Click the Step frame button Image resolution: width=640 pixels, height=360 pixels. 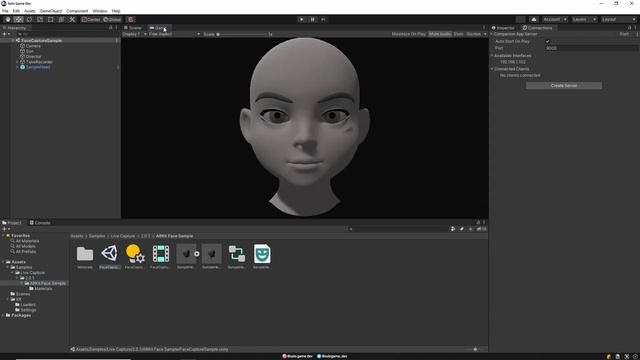click(x=323, y=20)
